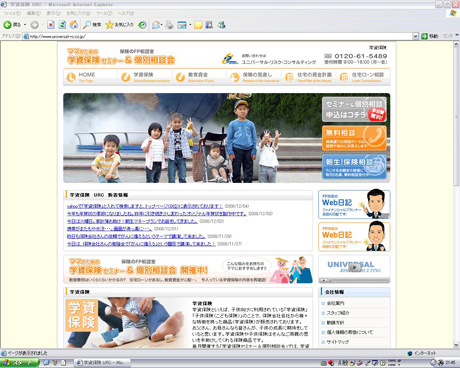Open the 住宅の資金計画 navigation tab
This screenshot has height=368, width=460.
pyautogui.click(x=309, y=77)
